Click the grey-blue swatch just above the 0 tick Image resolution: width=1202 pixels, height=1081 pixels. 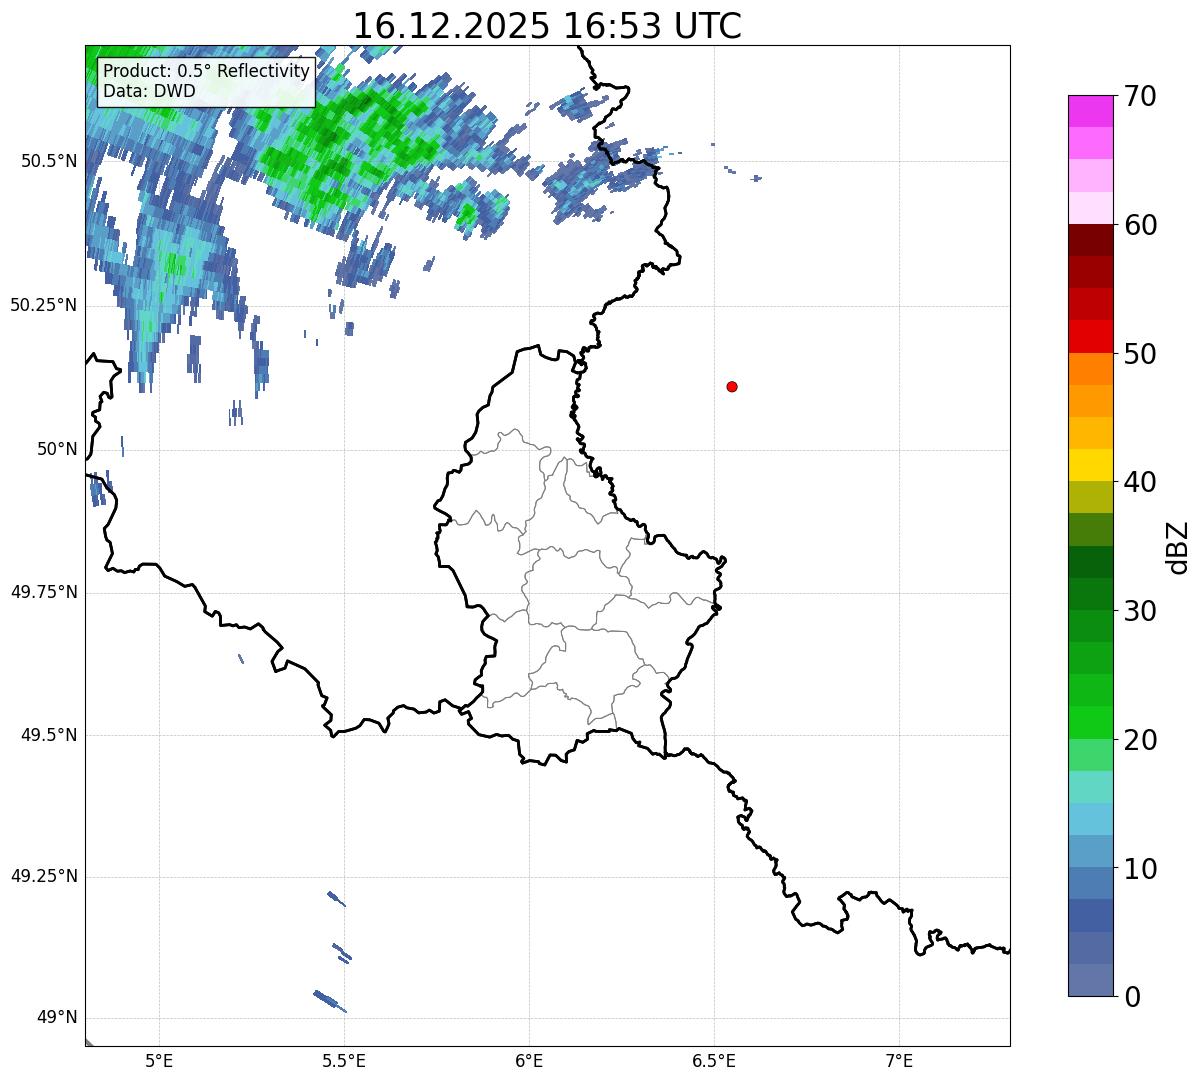tap(1090, 980)
